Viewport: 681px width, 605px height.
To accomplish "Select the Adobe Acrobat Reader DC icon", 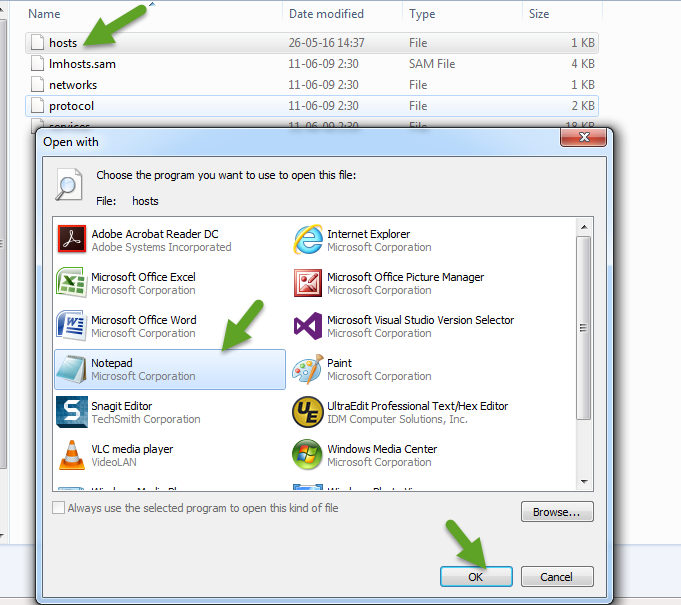I will tap(72, 239).
